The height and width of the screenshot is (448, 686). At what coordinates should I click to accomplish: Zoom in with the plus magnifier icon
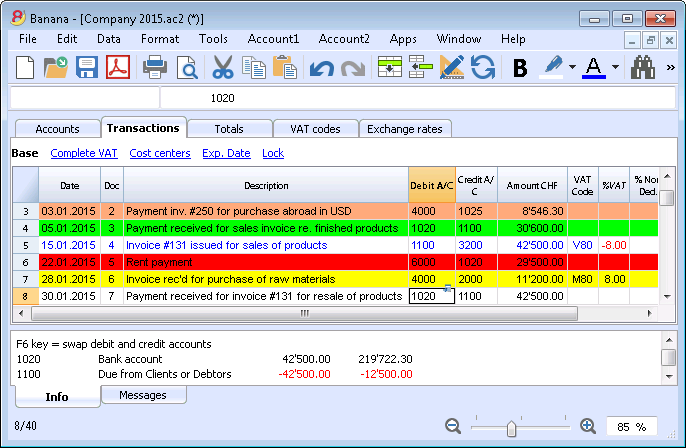(588, 426)
